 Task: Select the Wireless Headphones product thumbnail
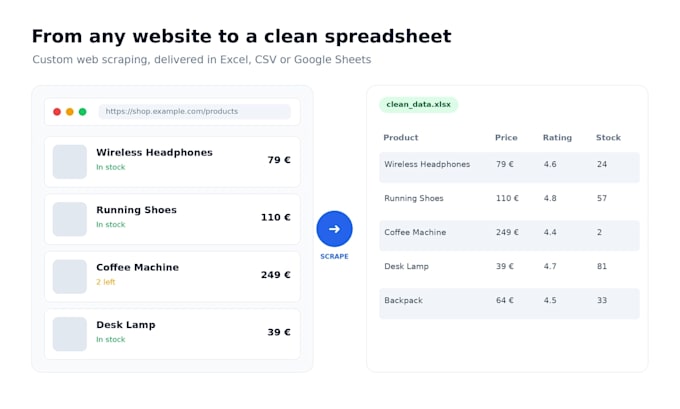pyautogui.click(x=69, y=162)
